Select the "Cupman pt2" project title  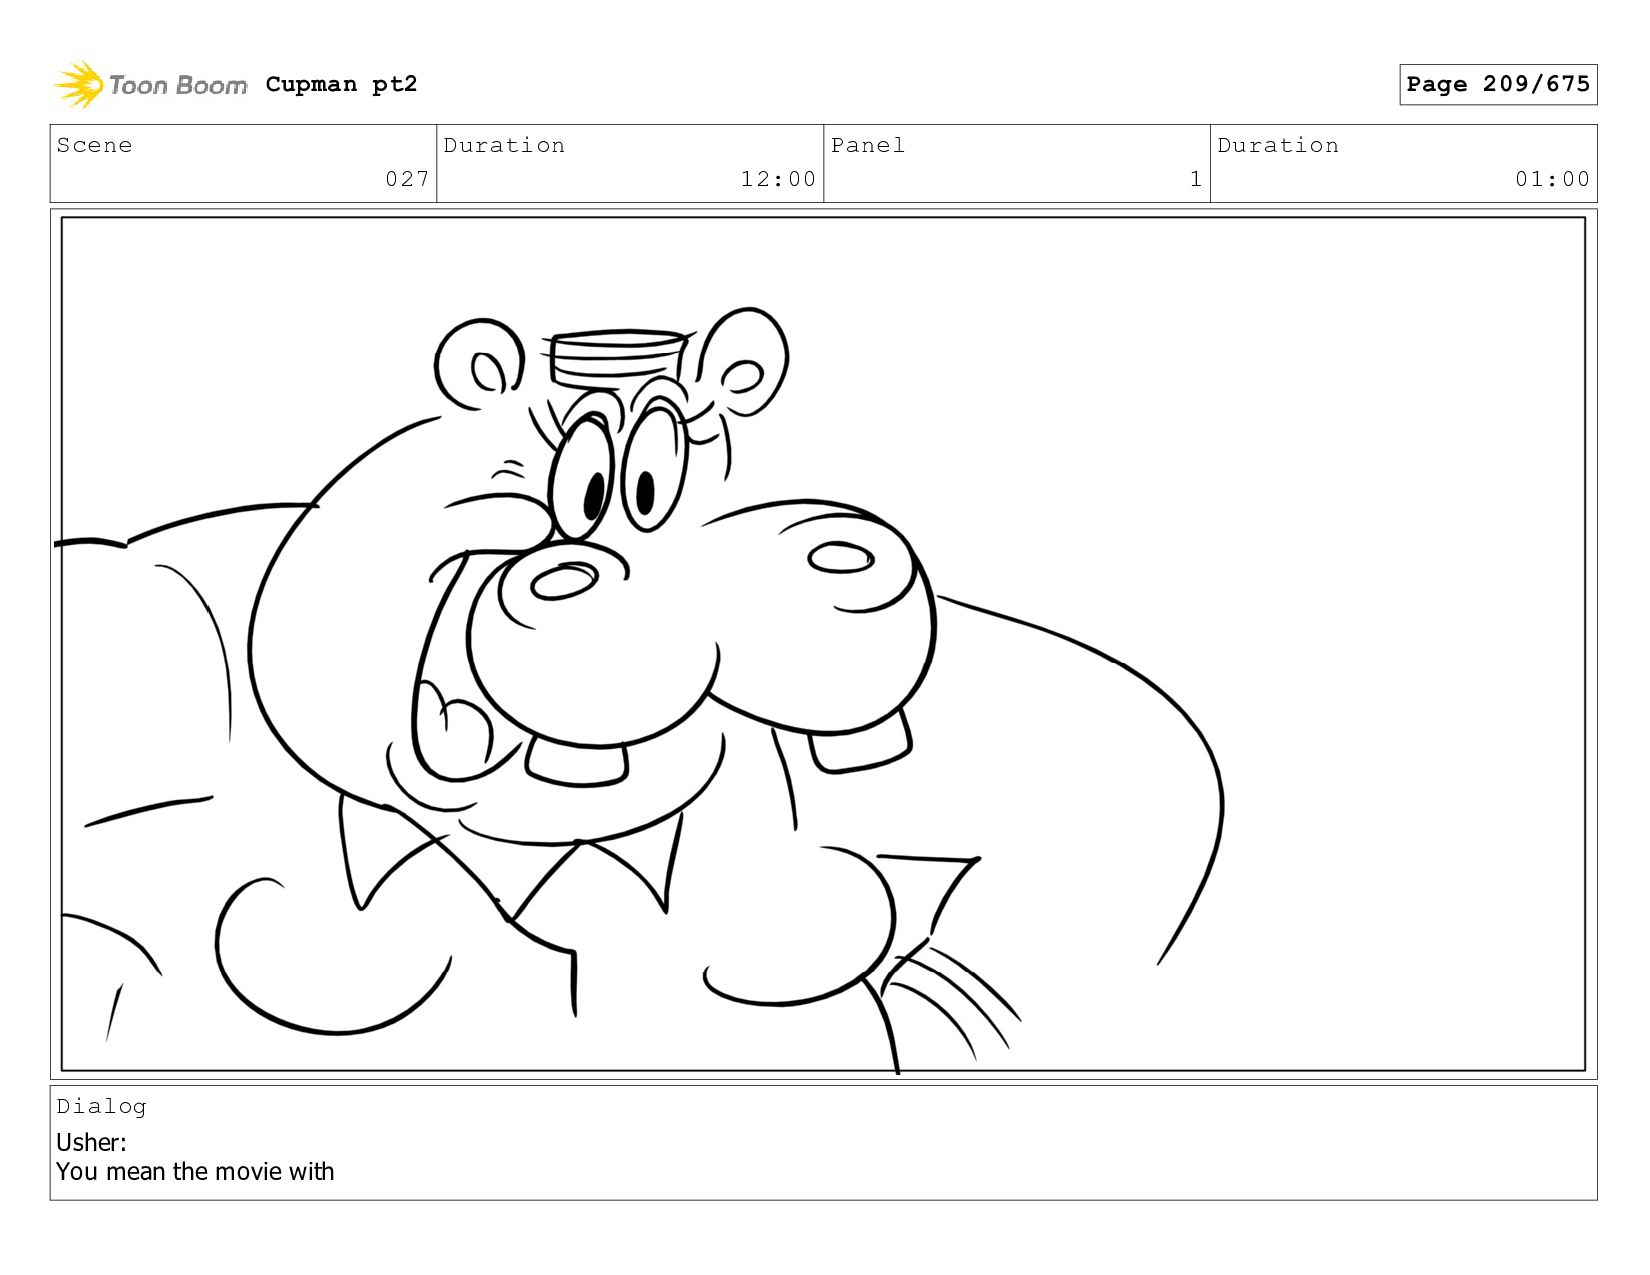pyautogui.click(x=341, y=84)
